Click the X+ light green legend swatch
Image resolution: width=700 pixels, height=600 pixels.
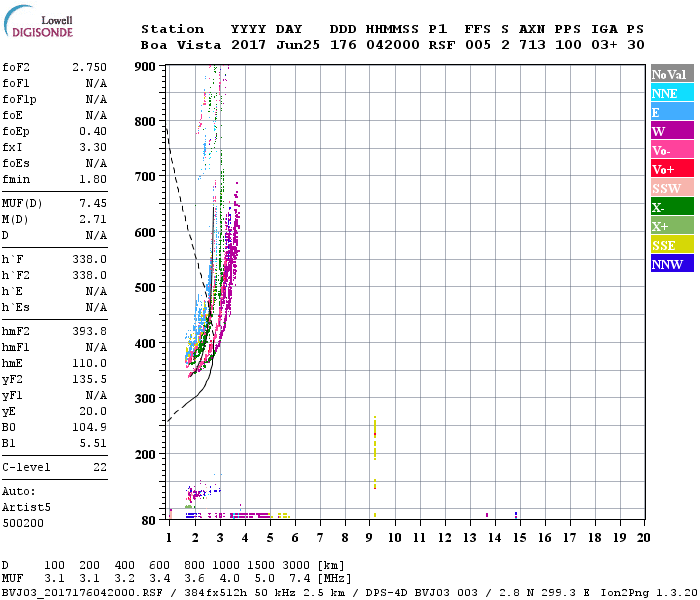[x=670, y=226]
